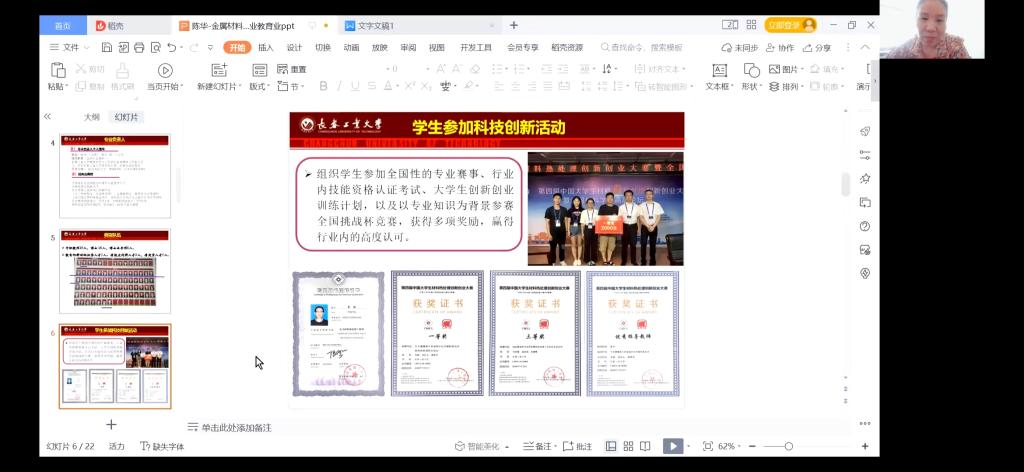Open the 形状 shapes icon
Screen dimensions: 1024x472
(x=748, y=70)
